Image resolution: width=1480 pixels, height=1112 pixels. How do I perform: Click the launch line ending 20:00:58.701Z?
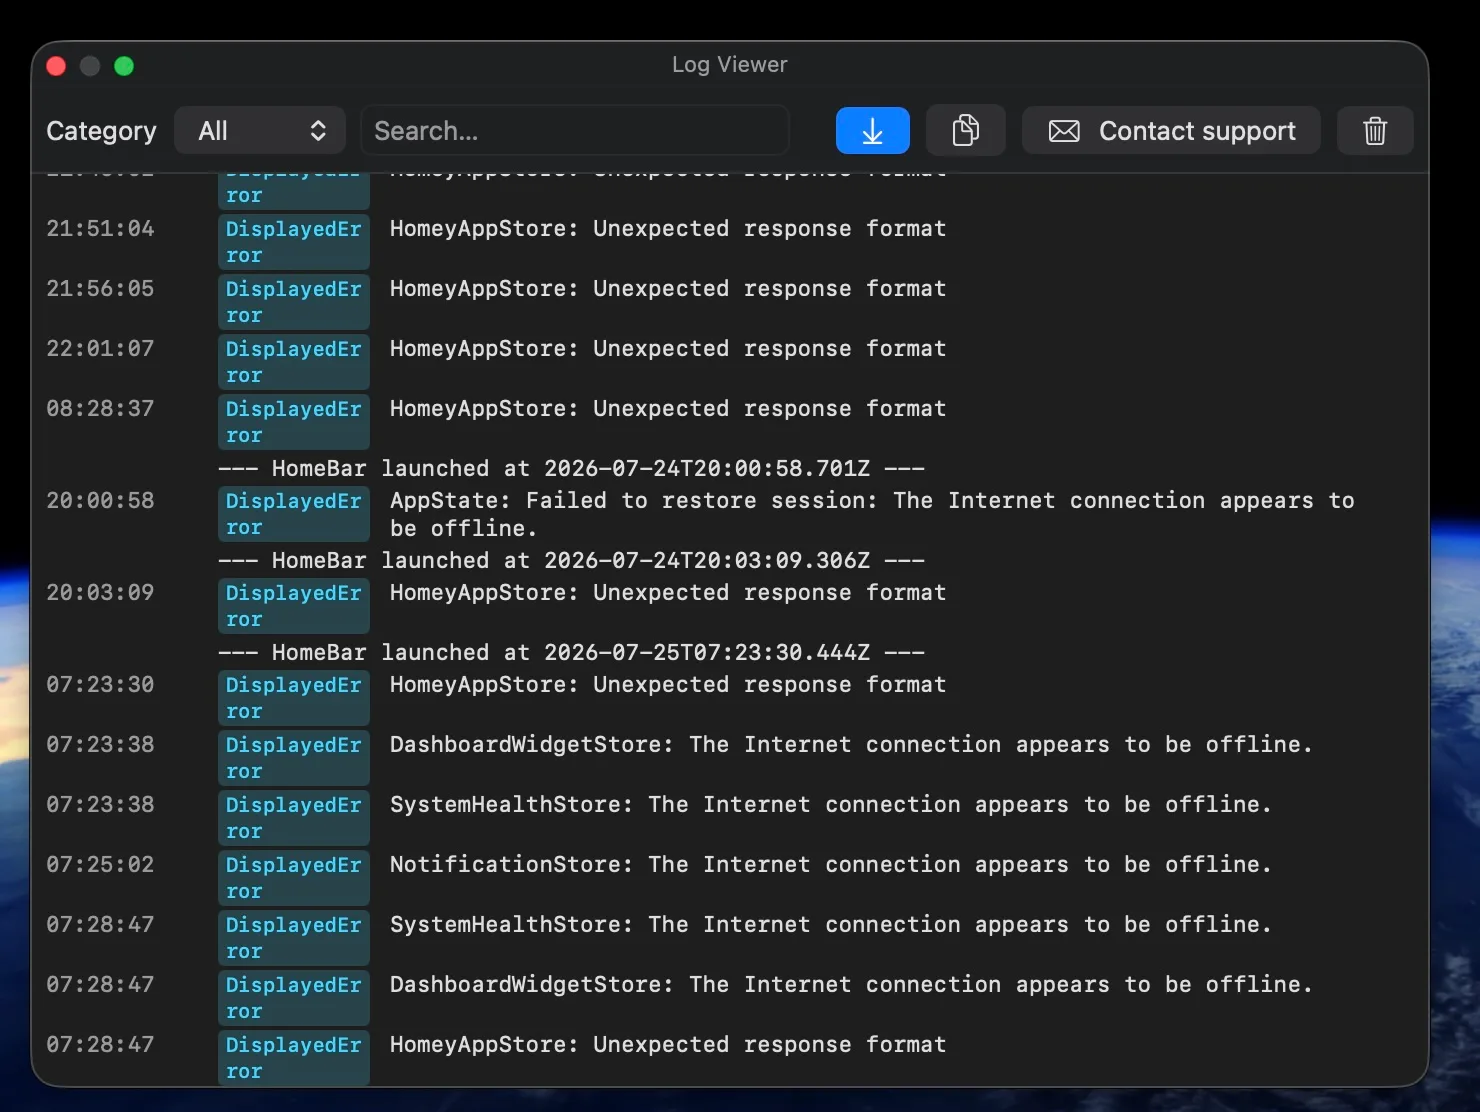pyautogui.click(x=571, y=469)
